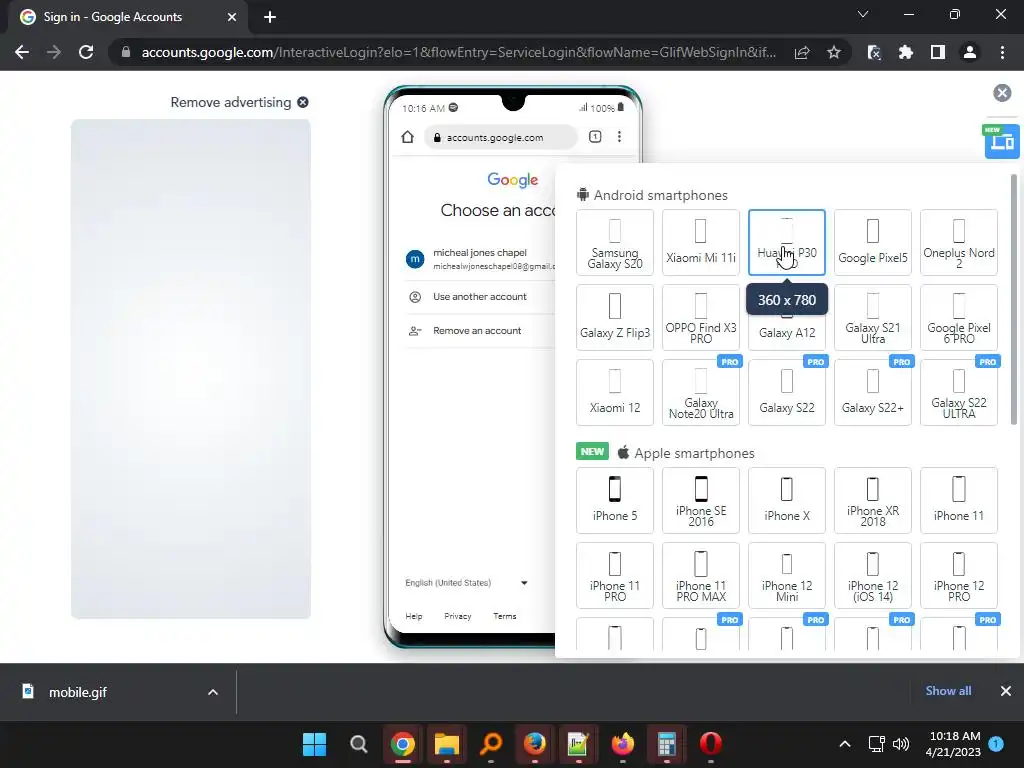Open the tab search chevron

pyautogui.click(x=863, y=14)
